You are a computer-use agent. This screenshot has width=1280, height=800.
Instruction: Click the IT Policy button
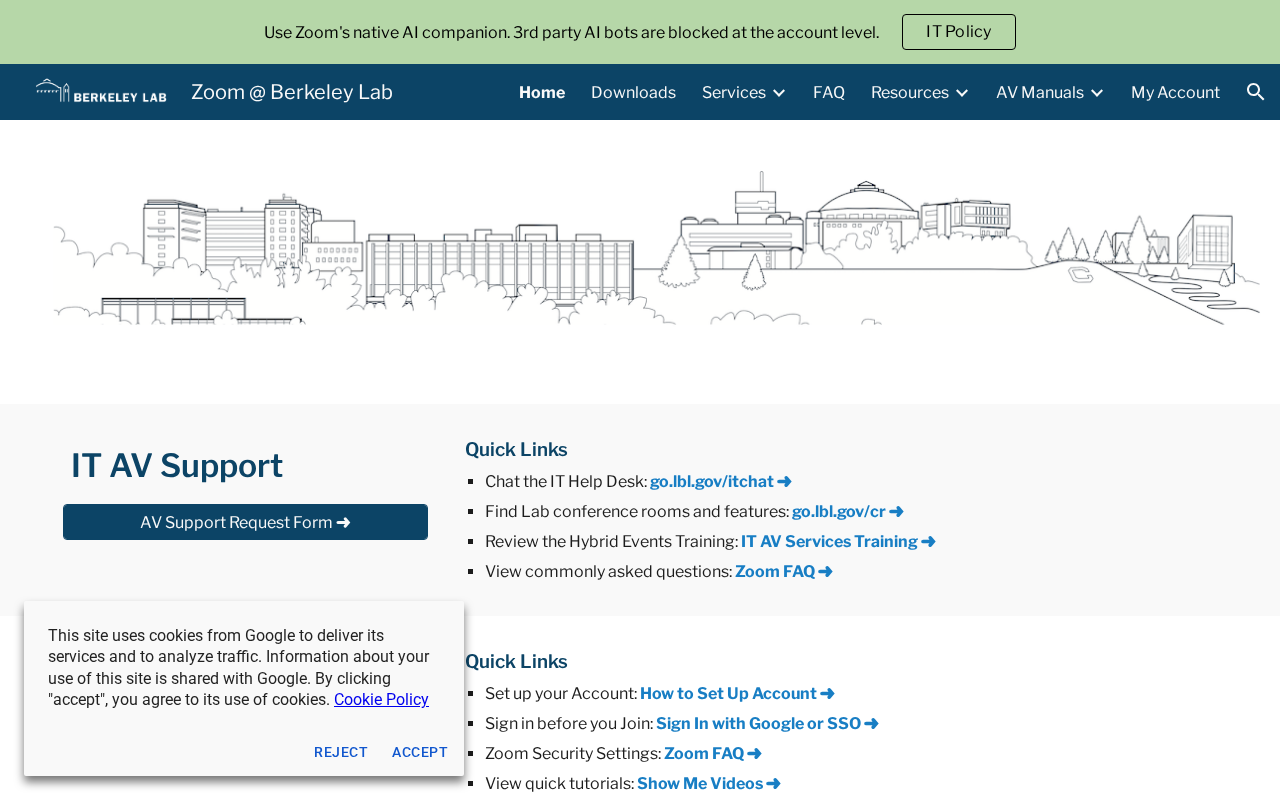click(x=959, y=32)
